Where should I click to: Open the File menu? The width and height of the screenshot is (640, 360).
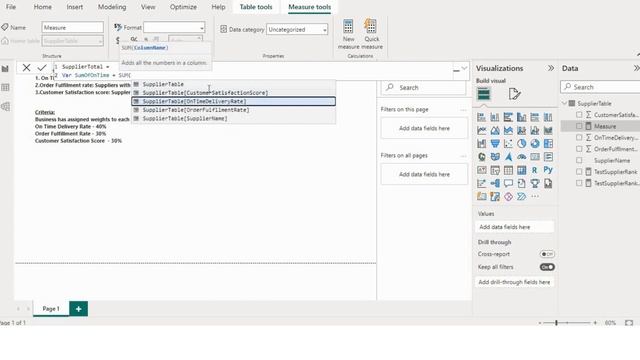pyautogui.click(x=11, y=7)
